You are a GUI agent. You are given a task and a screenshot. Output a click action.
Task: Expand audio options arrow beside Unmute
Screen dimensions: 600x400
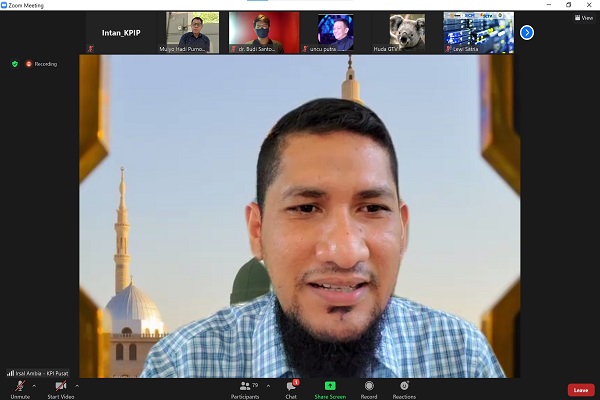34,385
